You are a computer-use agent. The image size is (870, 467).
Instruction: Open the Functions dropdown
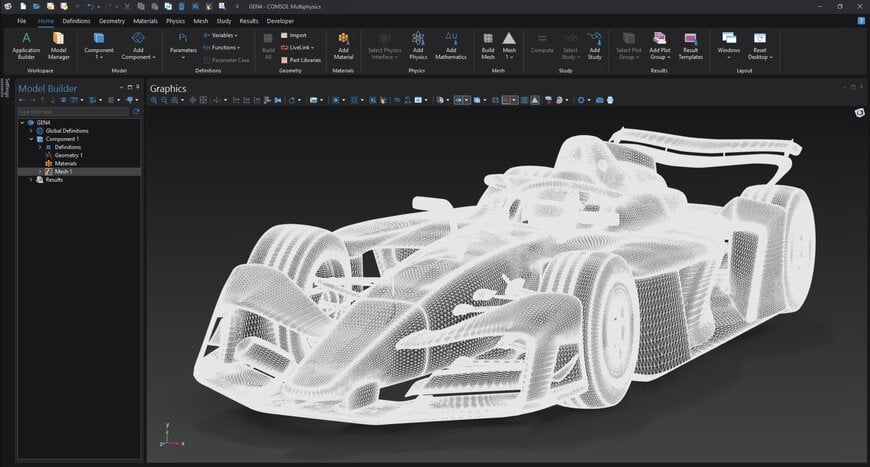222,48
